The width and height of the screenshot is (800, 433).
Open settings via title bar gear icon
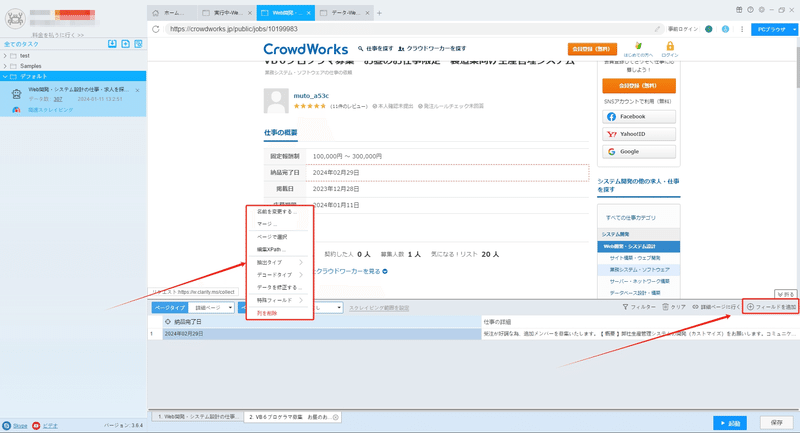coord(761,10)
